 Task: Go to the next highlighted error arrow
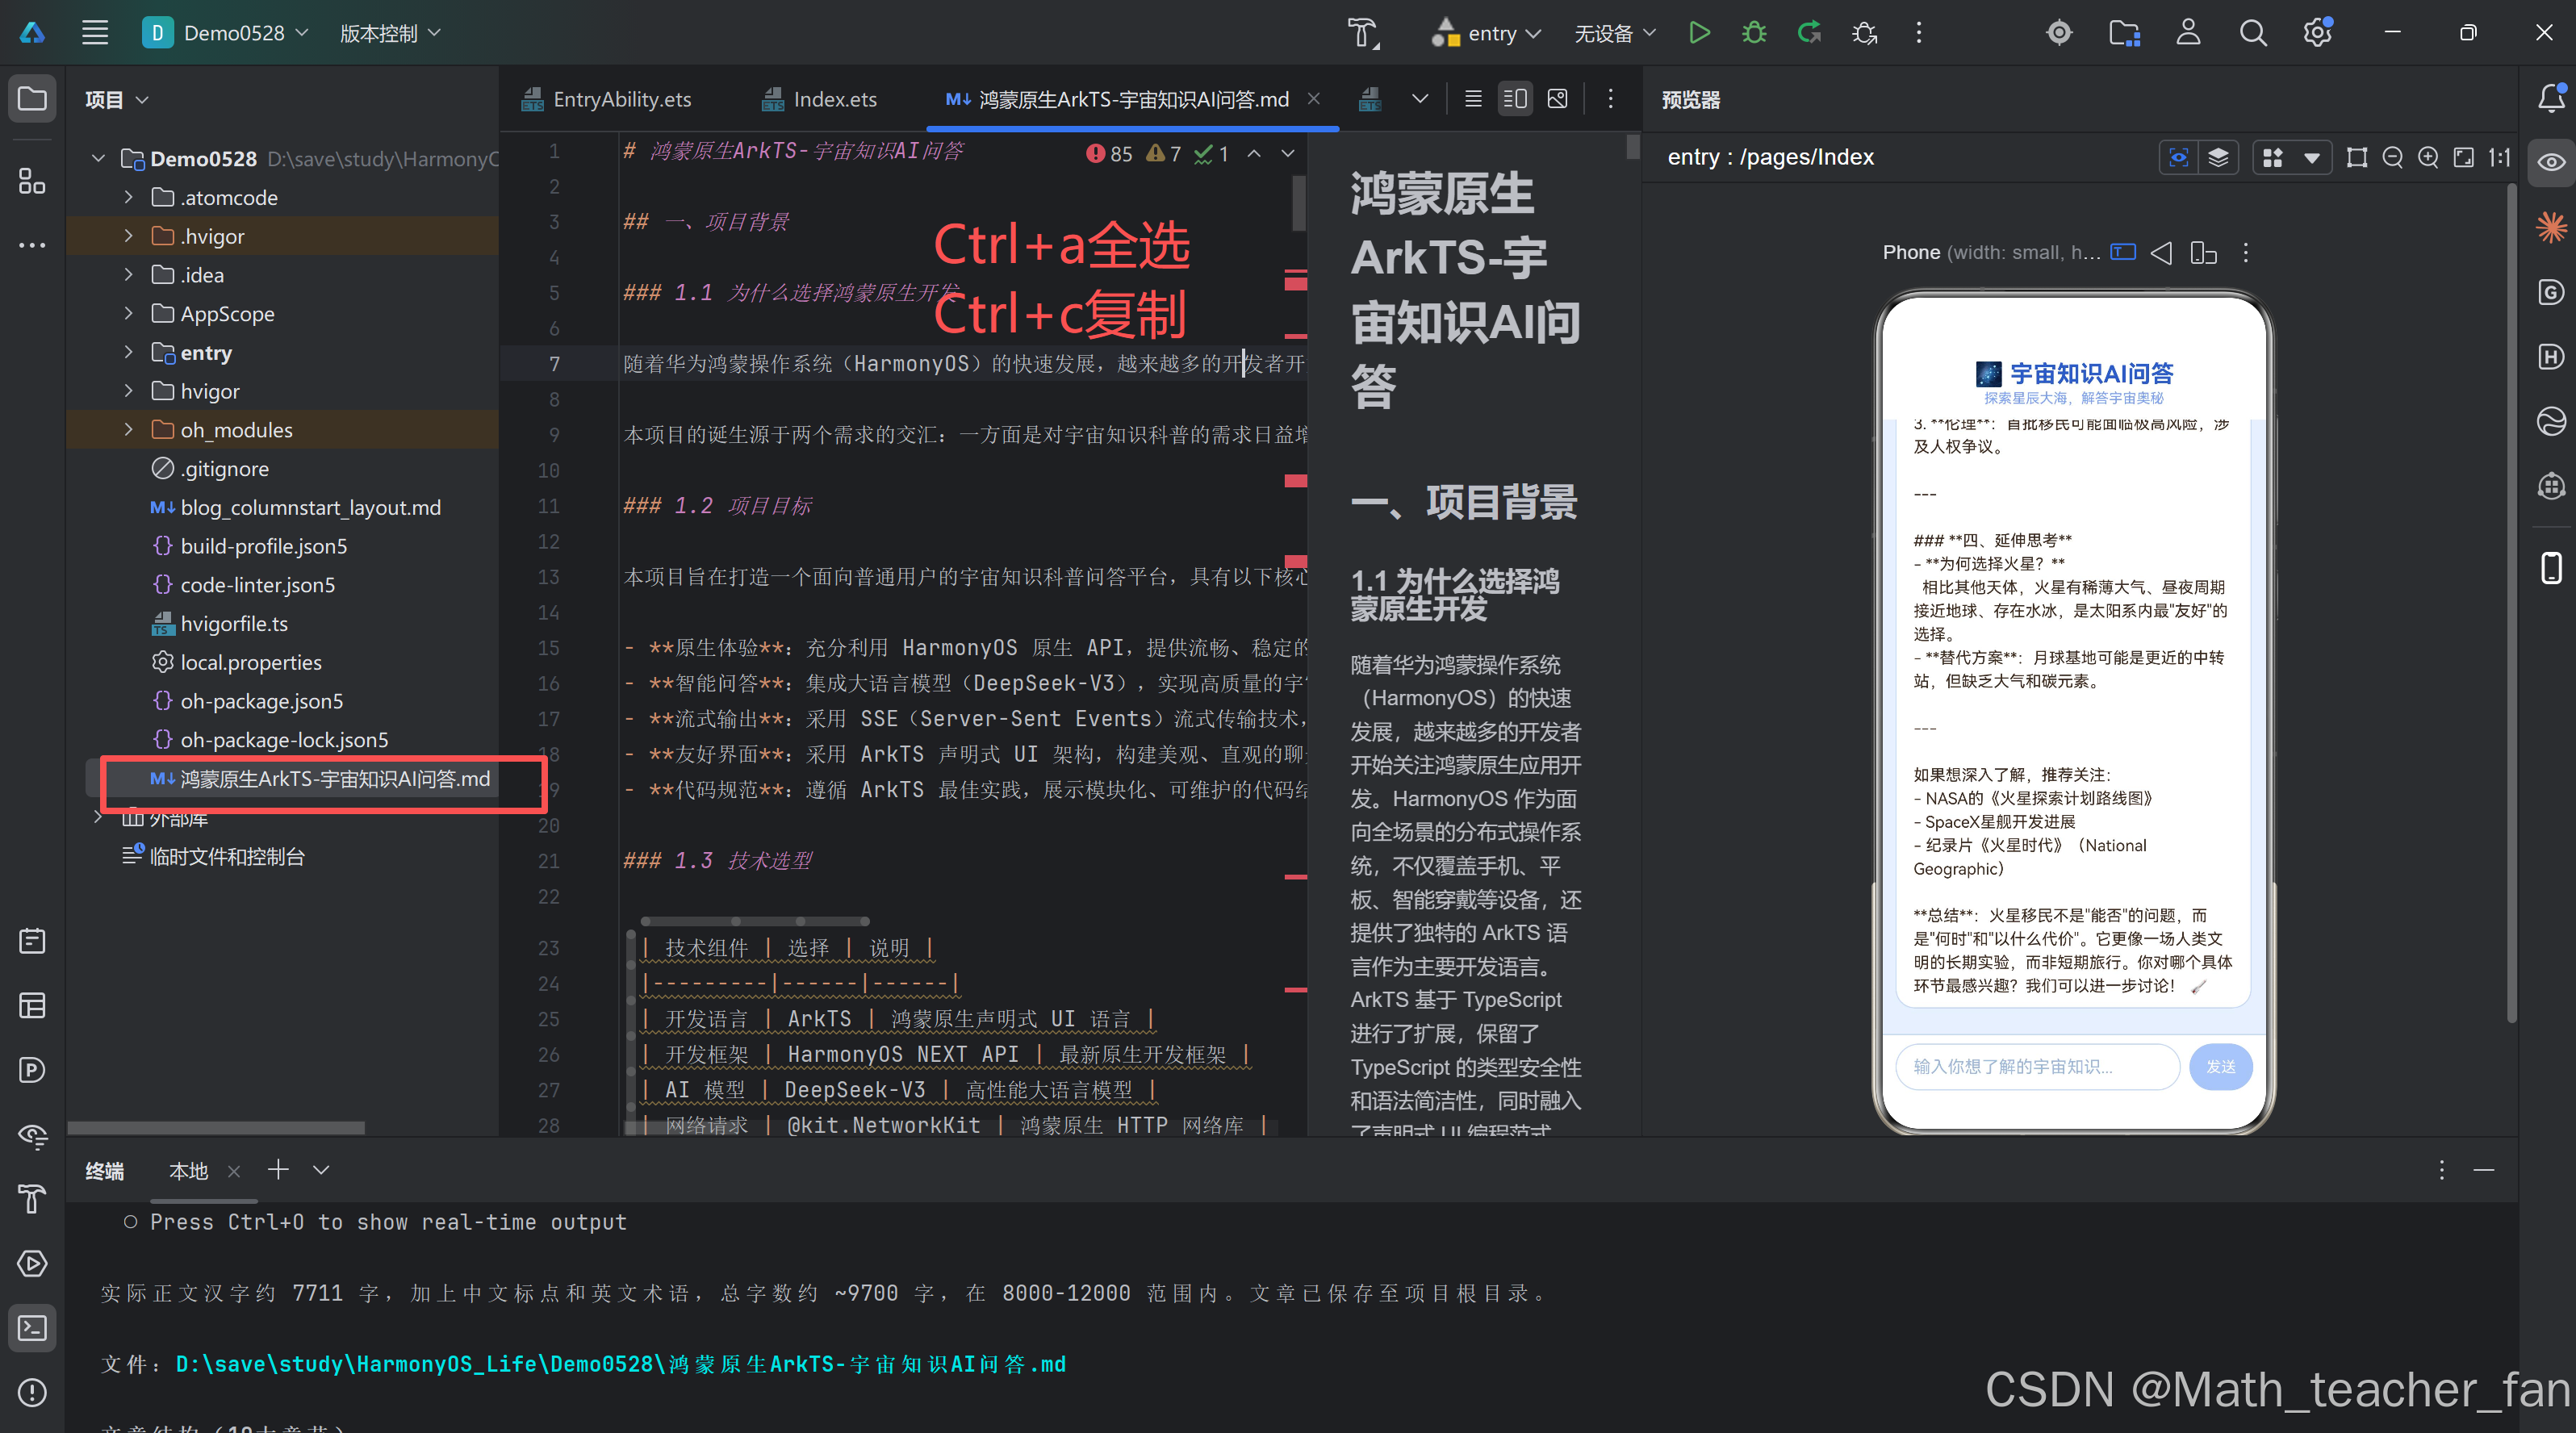[x=1288, y=153]
